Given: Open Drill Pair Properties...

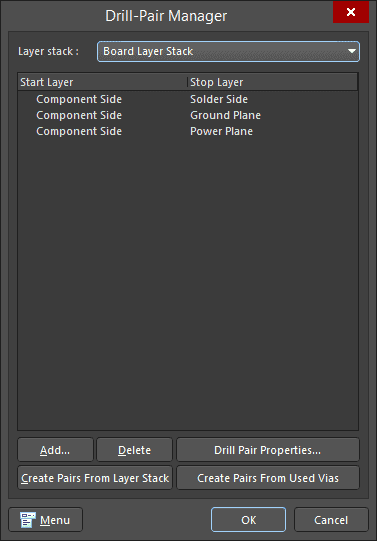Looking at the screenshot, I should (x=268, y=450).
